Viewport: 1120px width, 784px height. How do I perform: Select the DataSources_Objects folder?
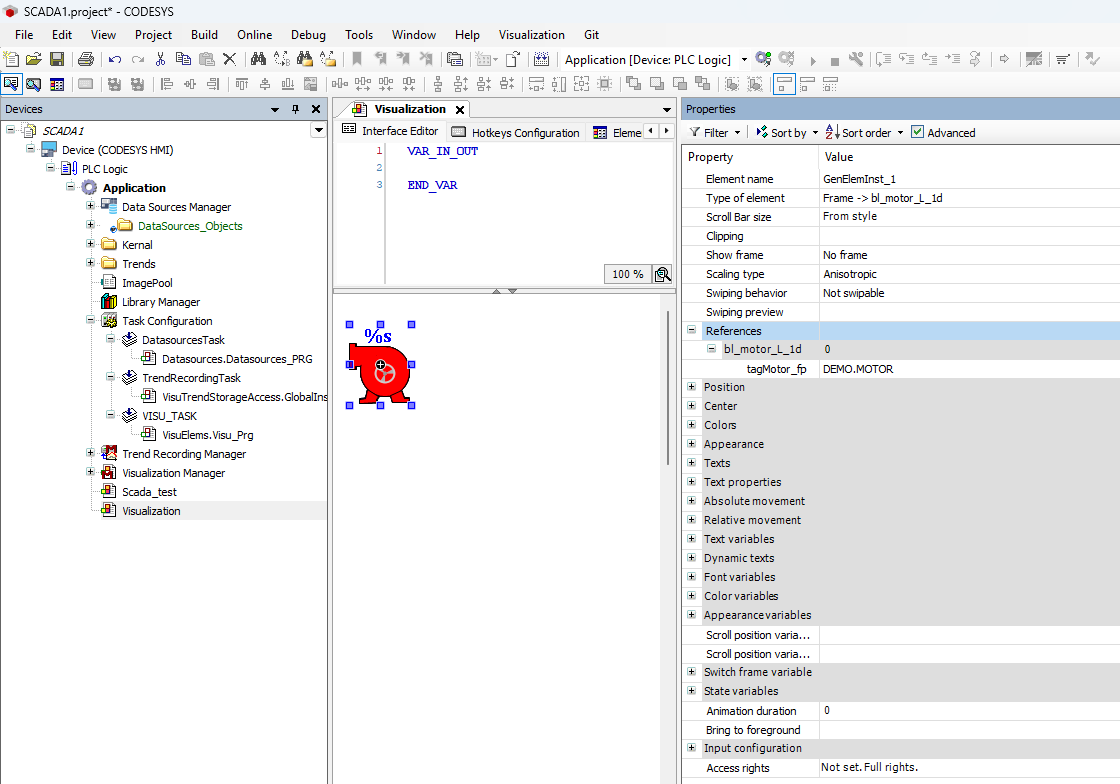[x=190, y=226]
